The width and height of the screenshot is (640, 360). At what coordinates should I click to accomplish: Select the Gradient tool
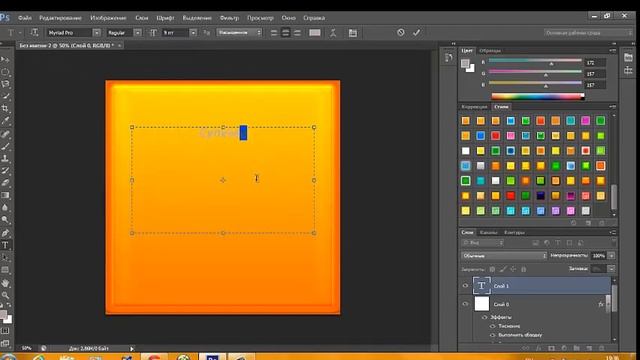click(5, 195)
